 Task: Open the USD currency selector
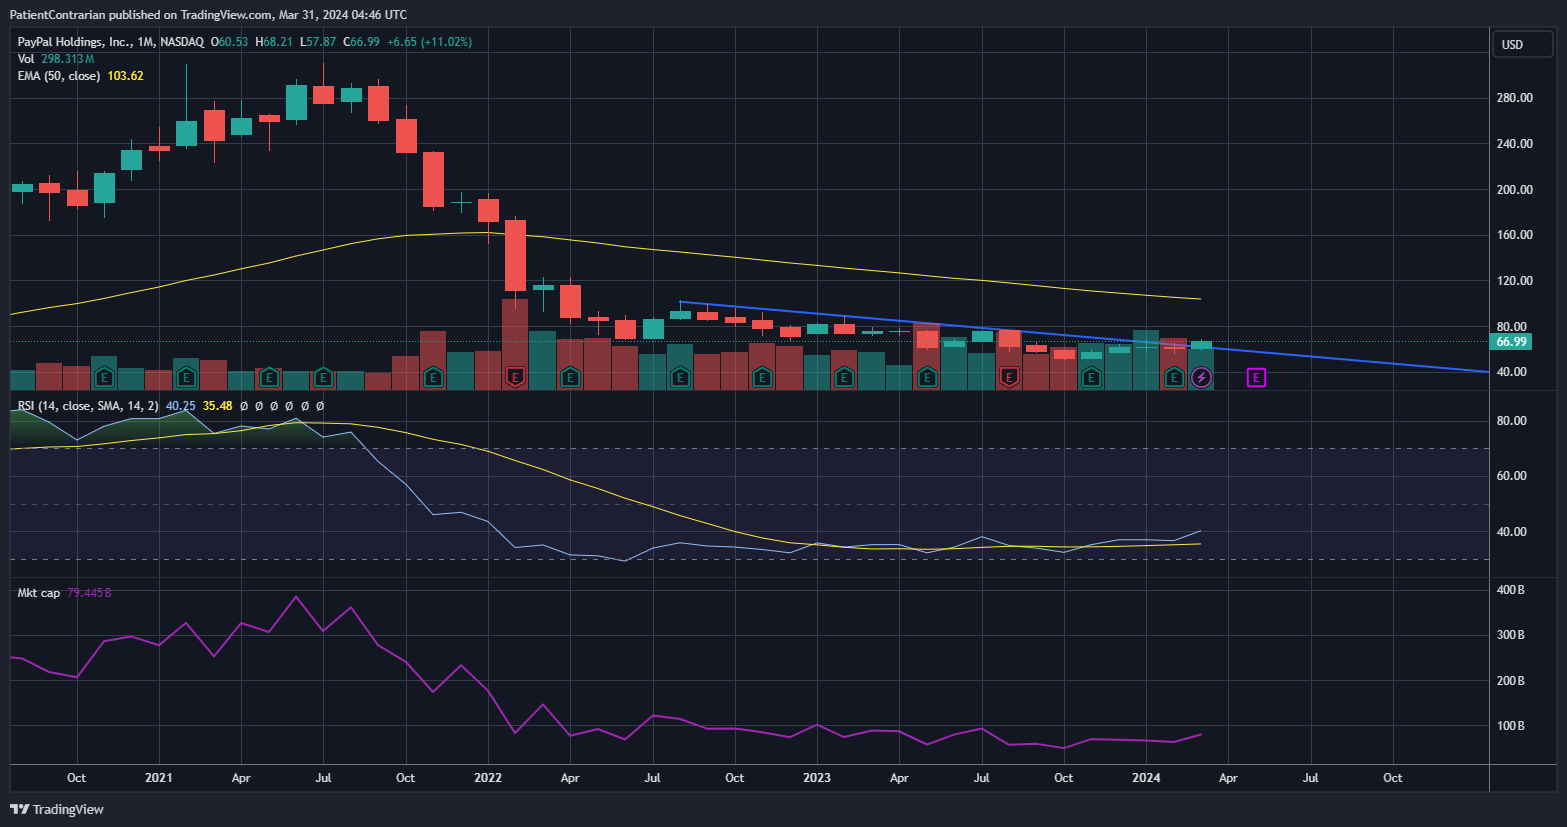click(1524, 44)
